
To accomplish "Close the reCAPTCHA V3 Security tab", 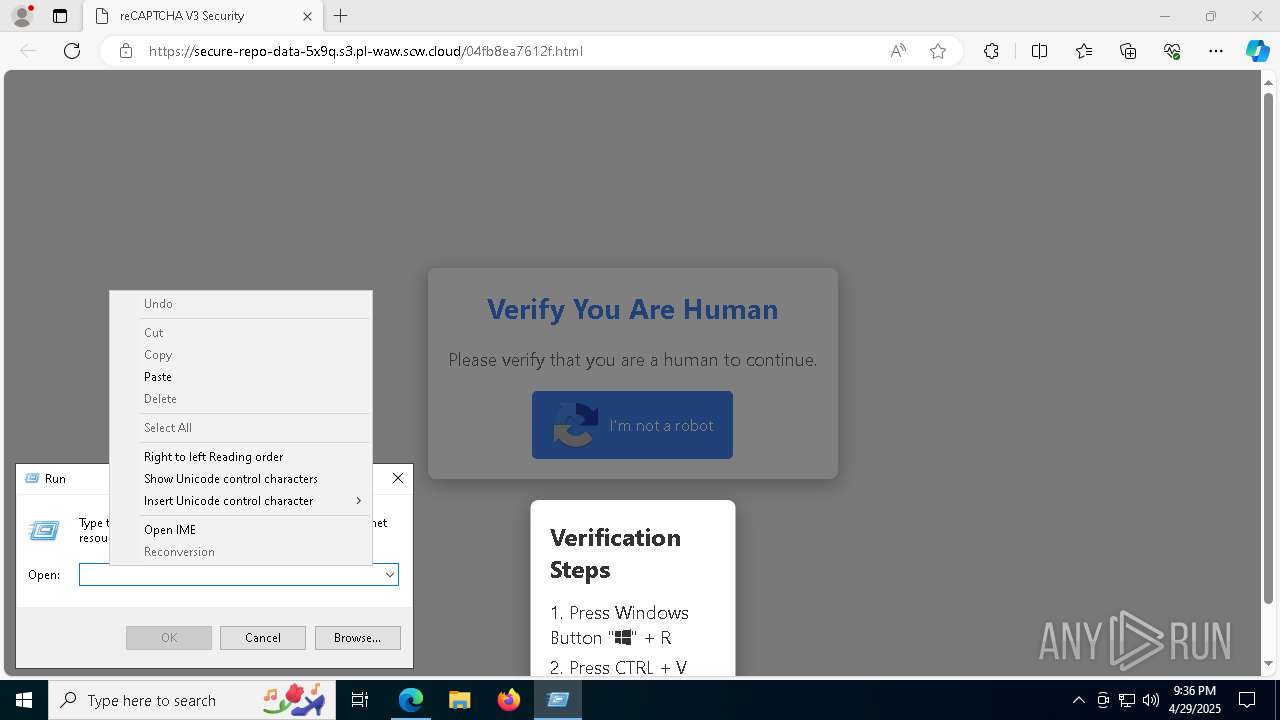I will (x=307, y=16).
